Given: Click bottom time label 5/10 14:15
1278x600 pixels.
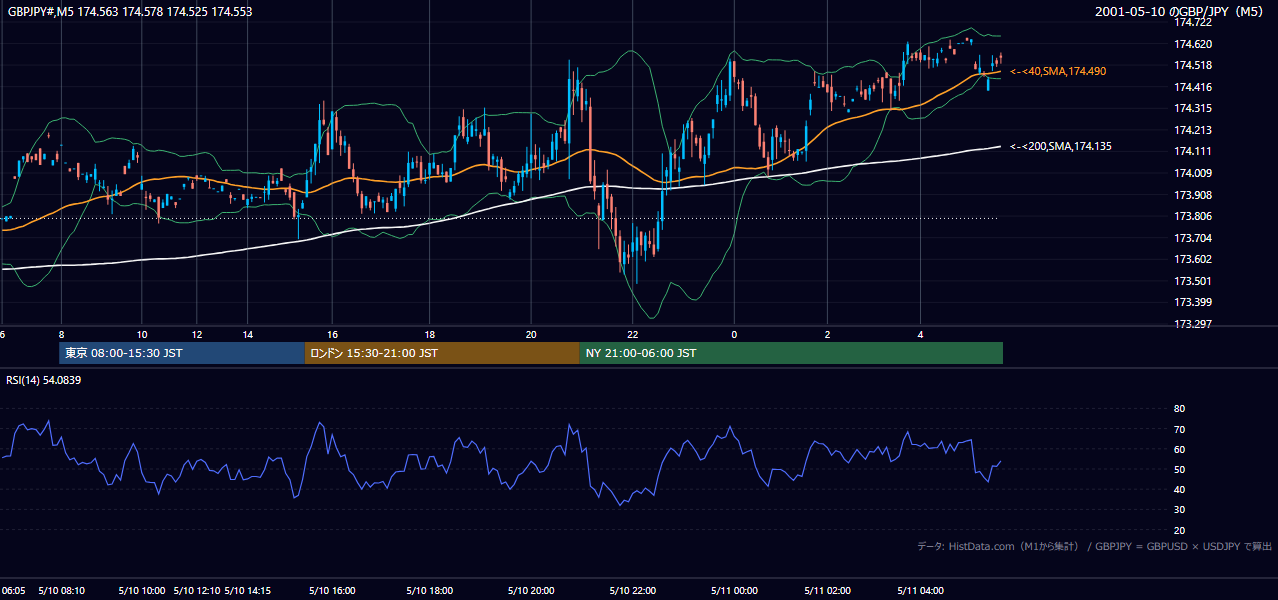Looking at the screenshot, I should click(x=248, y=591).
